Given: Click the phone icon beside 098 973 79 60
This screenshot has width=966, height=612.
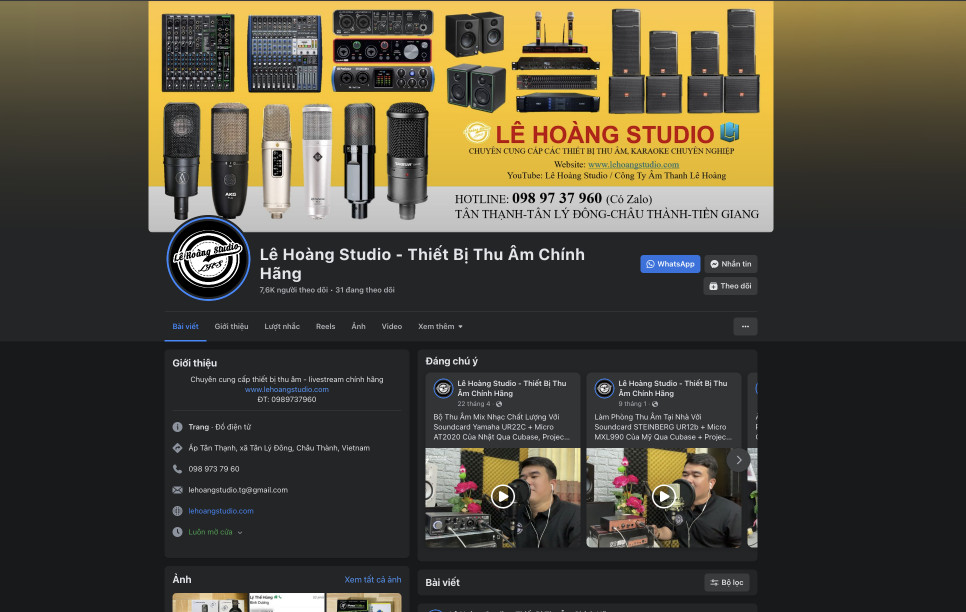Looking at the screenshot, I should tap(177, 469).
